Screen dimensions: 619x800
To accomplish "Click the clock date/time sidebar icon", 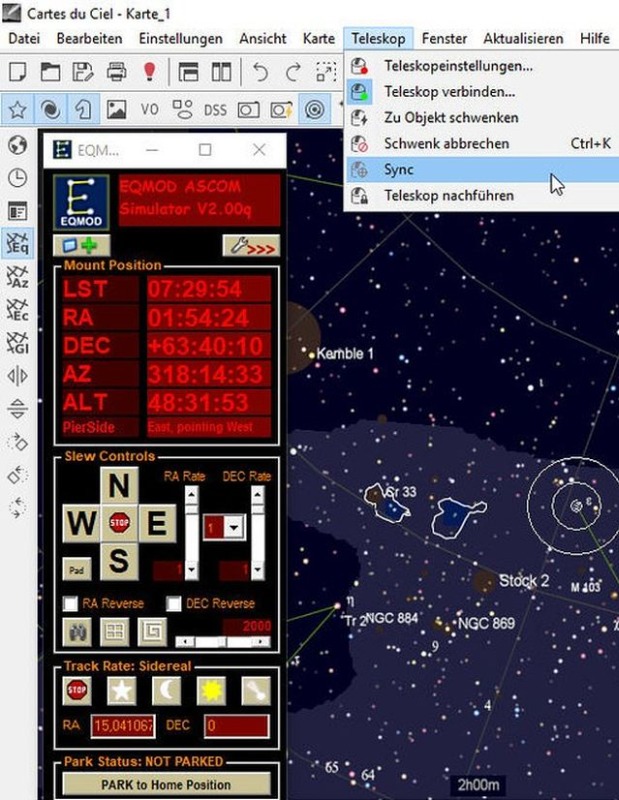I will click(x=18, y=178).
